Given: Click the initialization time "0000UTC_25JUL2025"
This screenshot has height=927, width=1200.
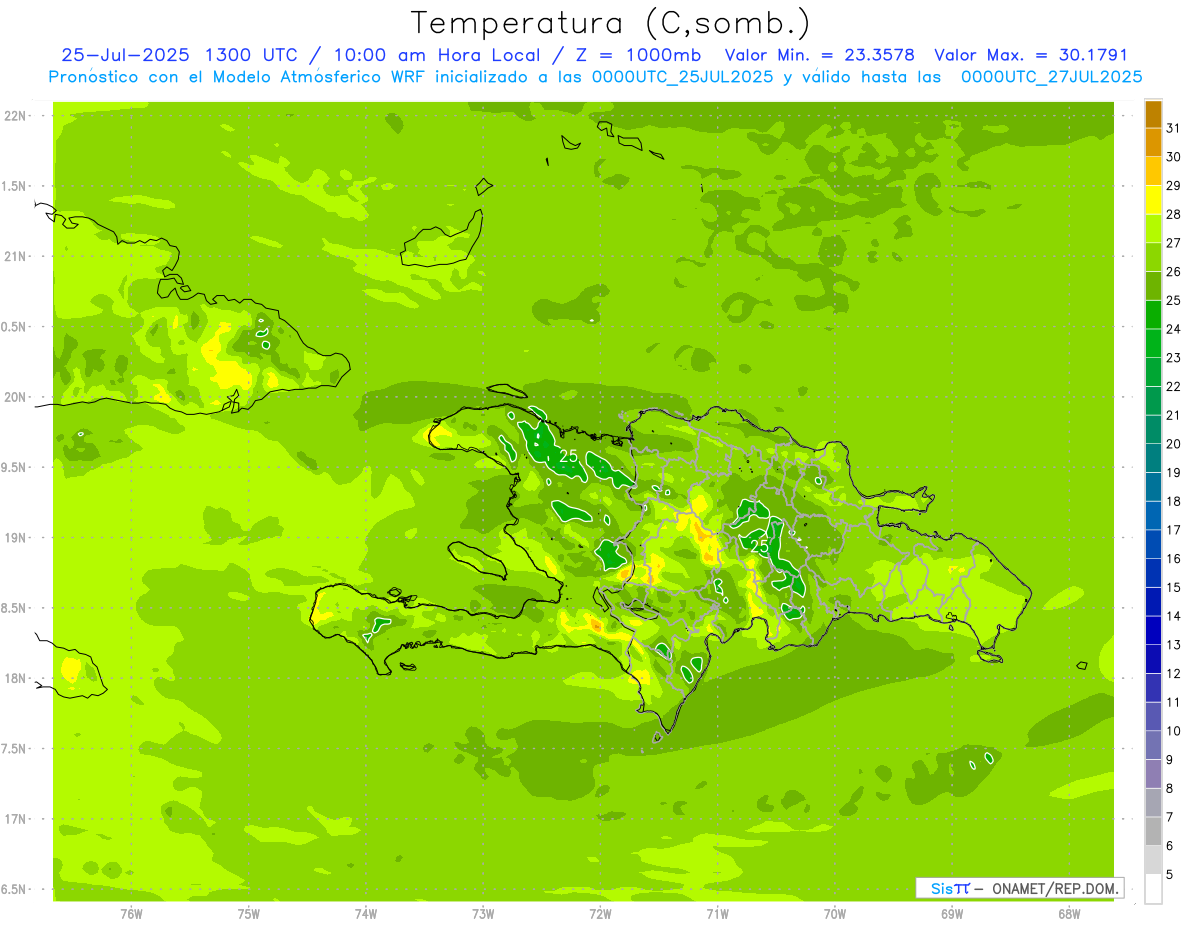Looking at the screenshot, I should click(682, 77).
